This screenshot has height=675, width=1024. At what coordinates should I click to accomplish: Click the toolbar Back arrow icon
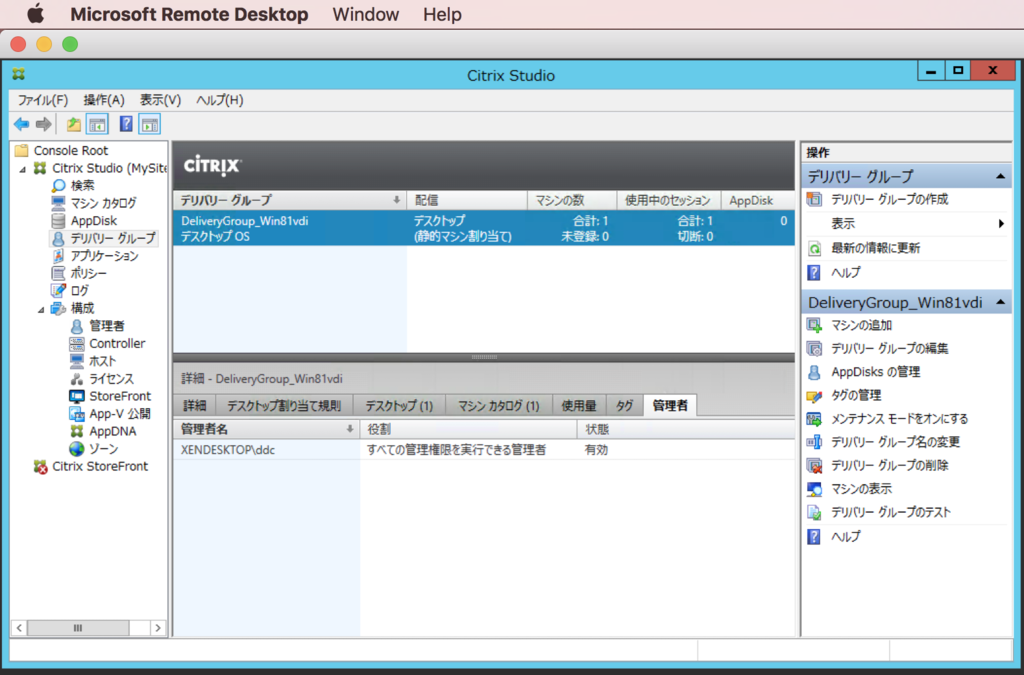click(x=22, y=124)
